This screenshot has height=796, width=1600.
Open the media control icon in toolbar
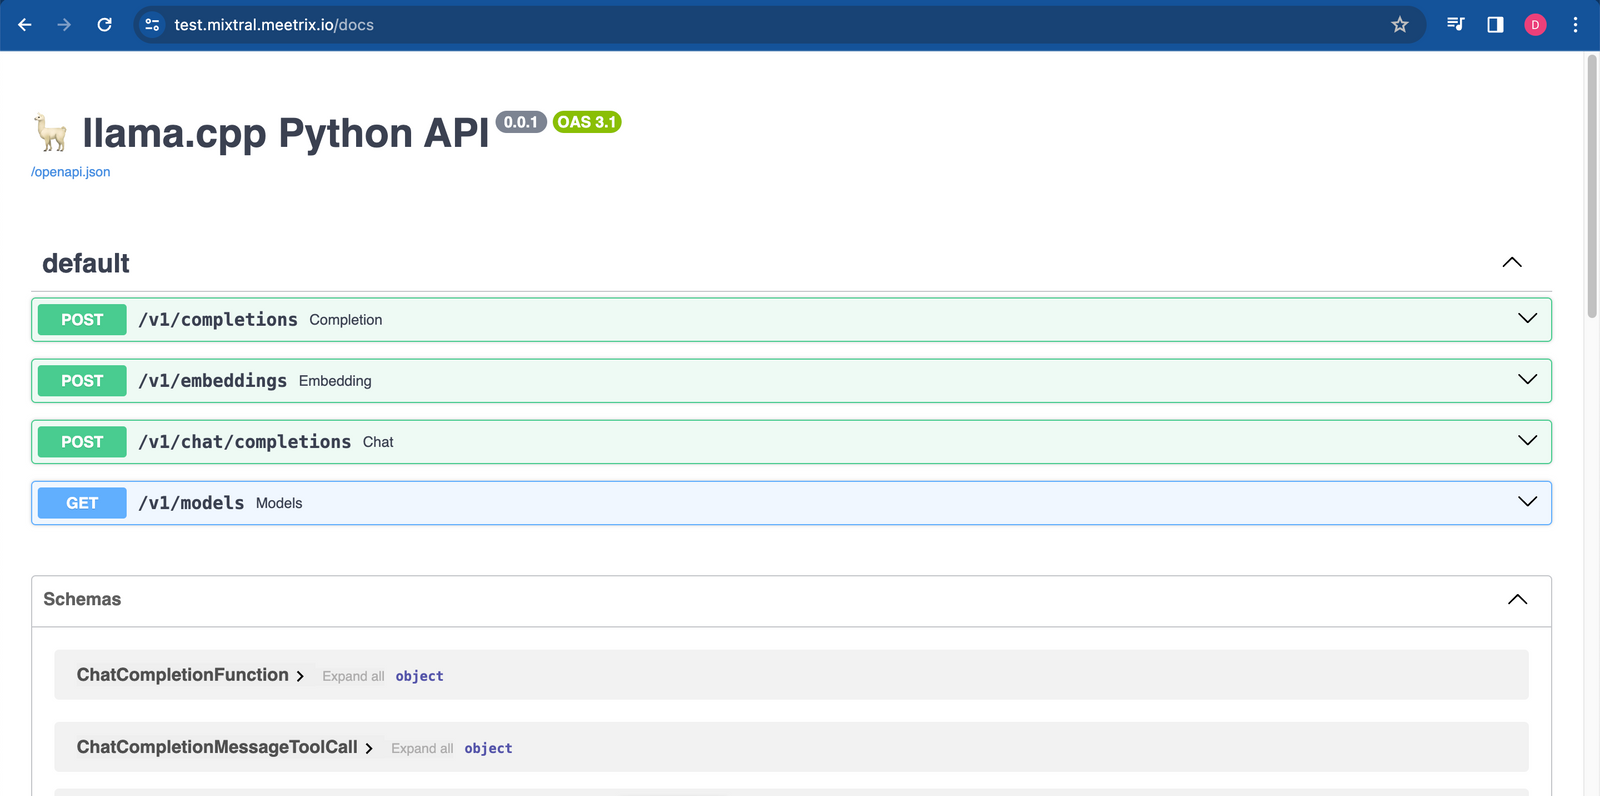click(x=1455, y=25)
